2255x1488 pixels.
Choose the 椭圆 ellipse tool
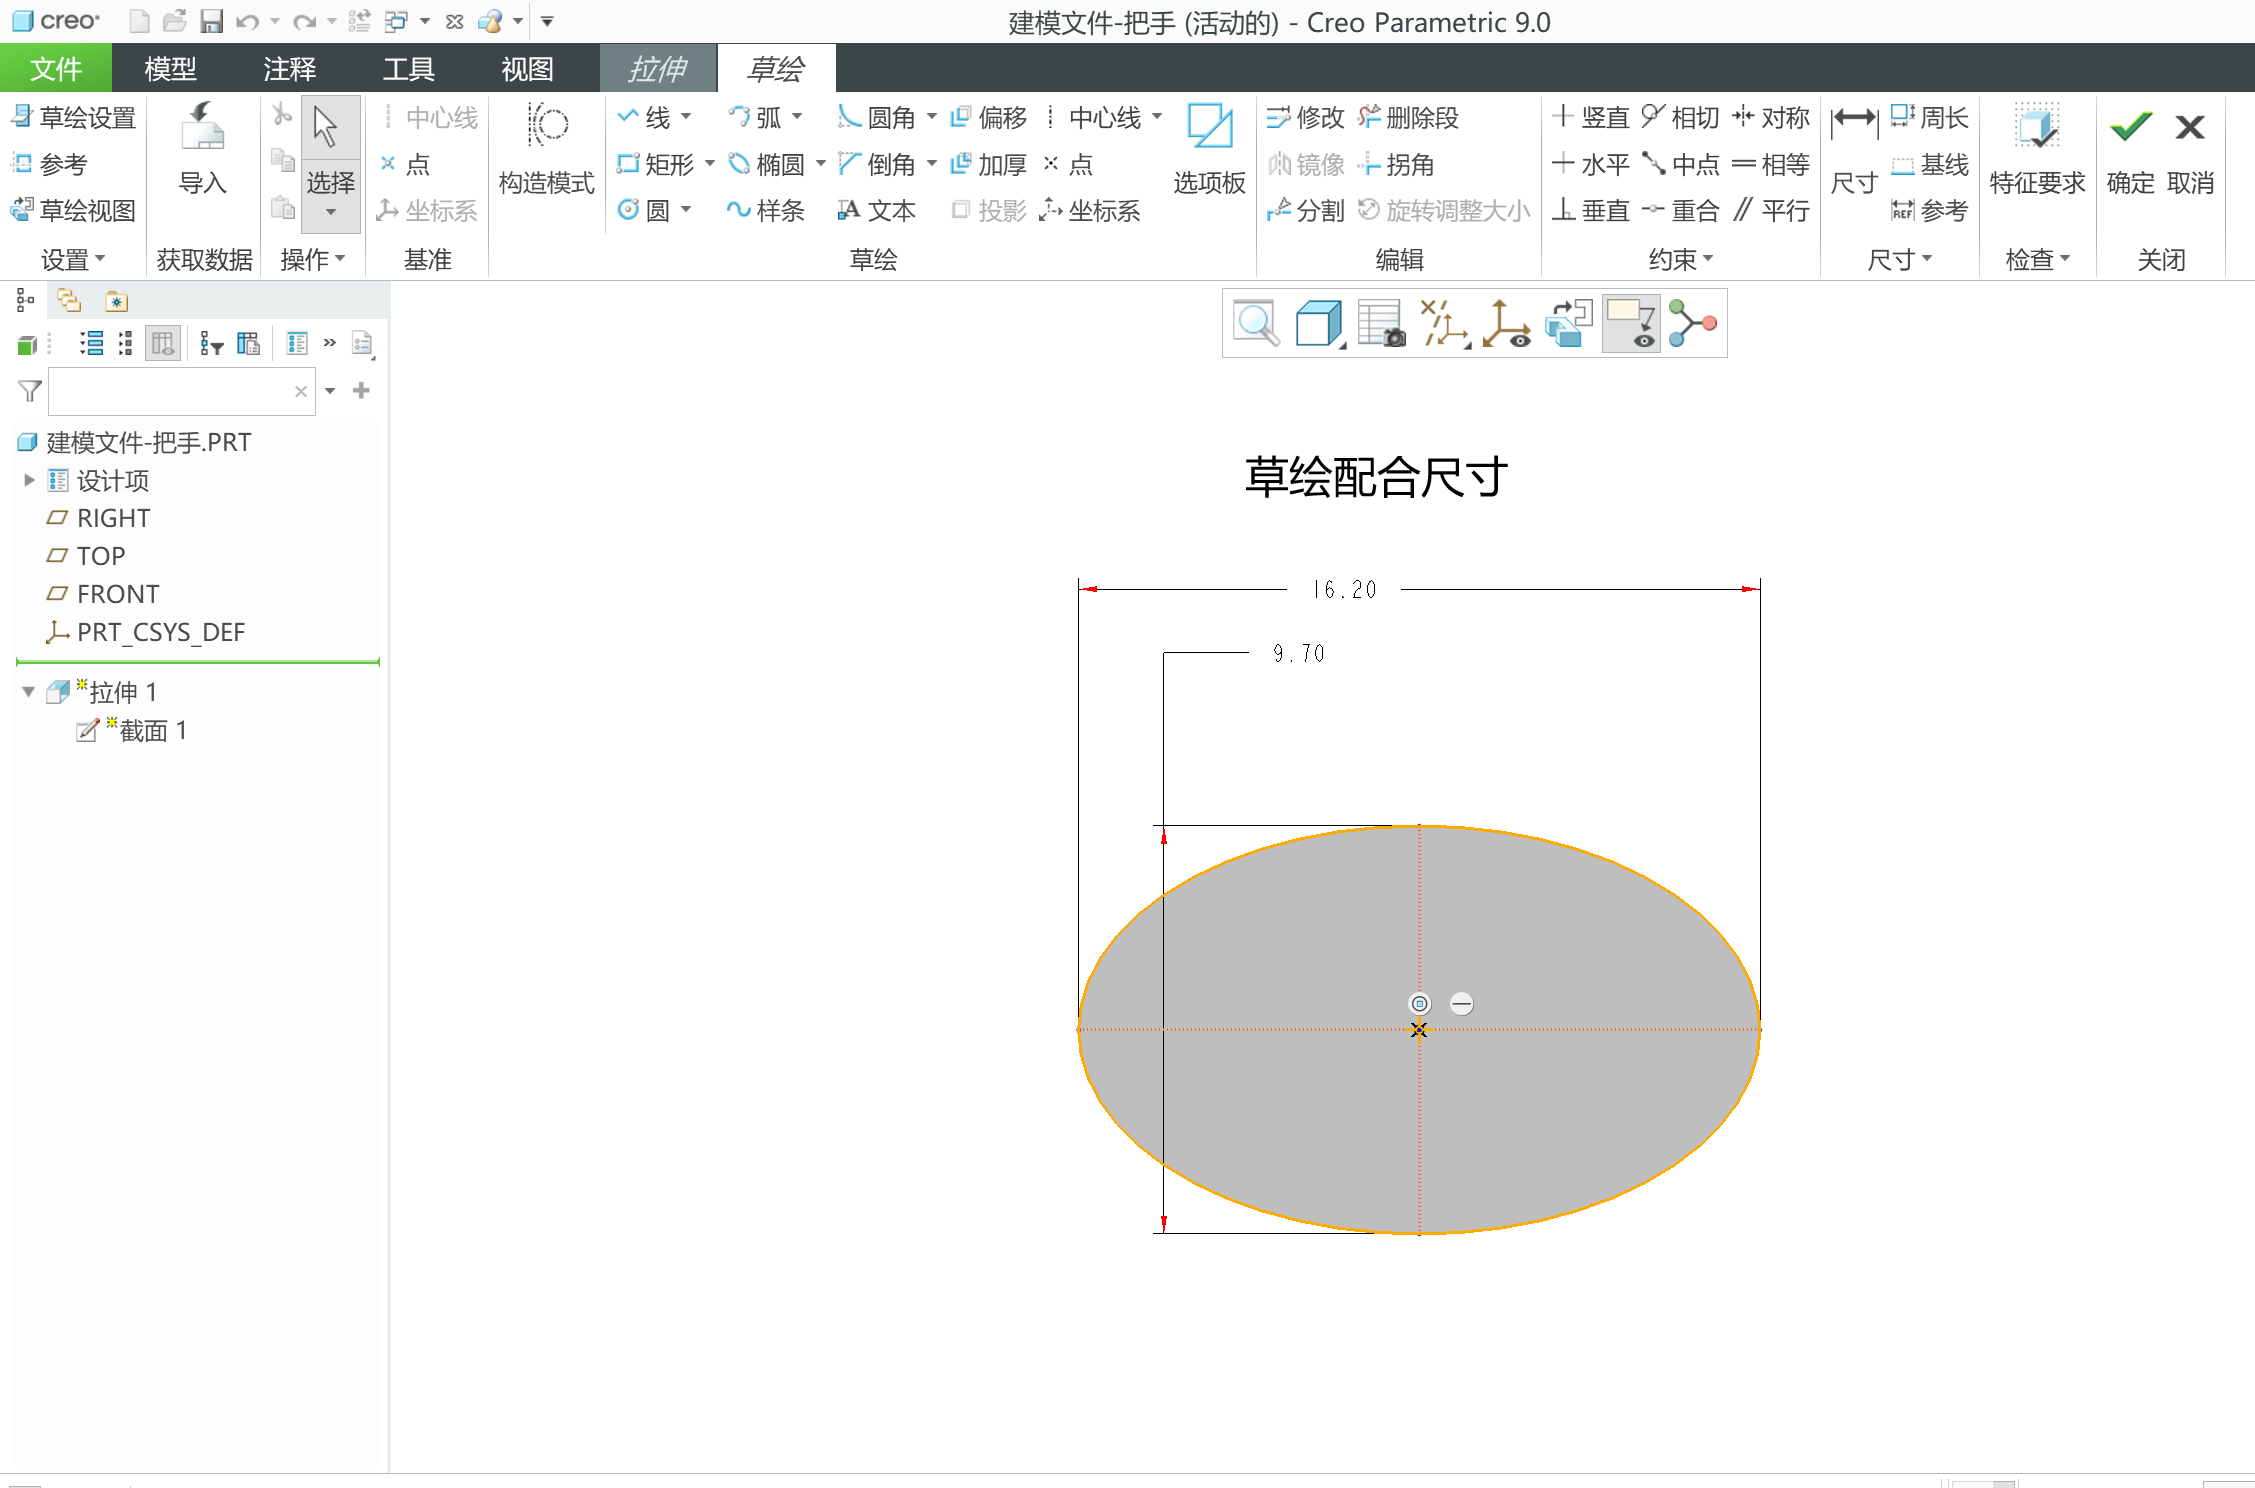click(x=767, y=164)
